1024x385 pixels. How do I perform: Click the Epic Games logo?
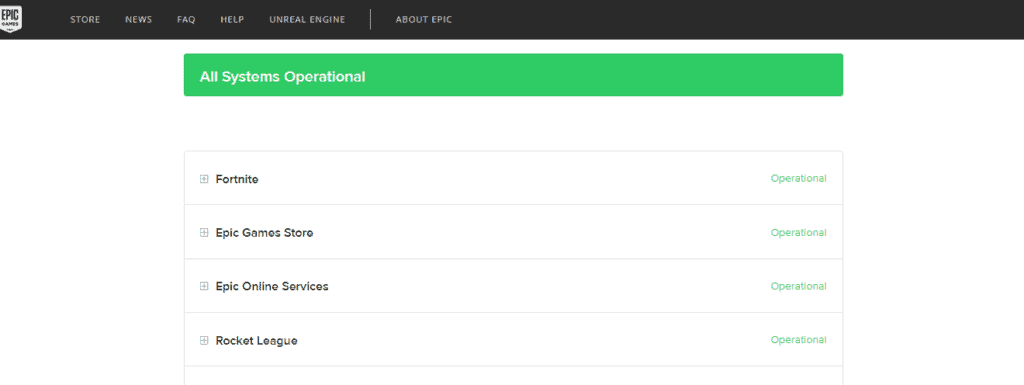coord(11,18)
